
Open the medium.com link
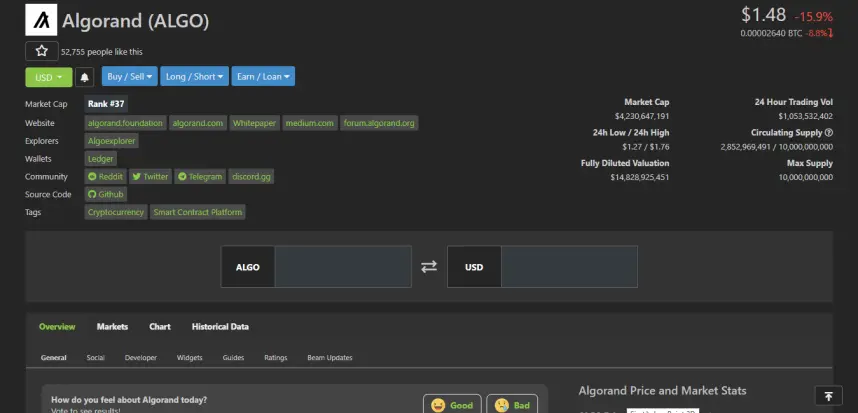(310, 123)
